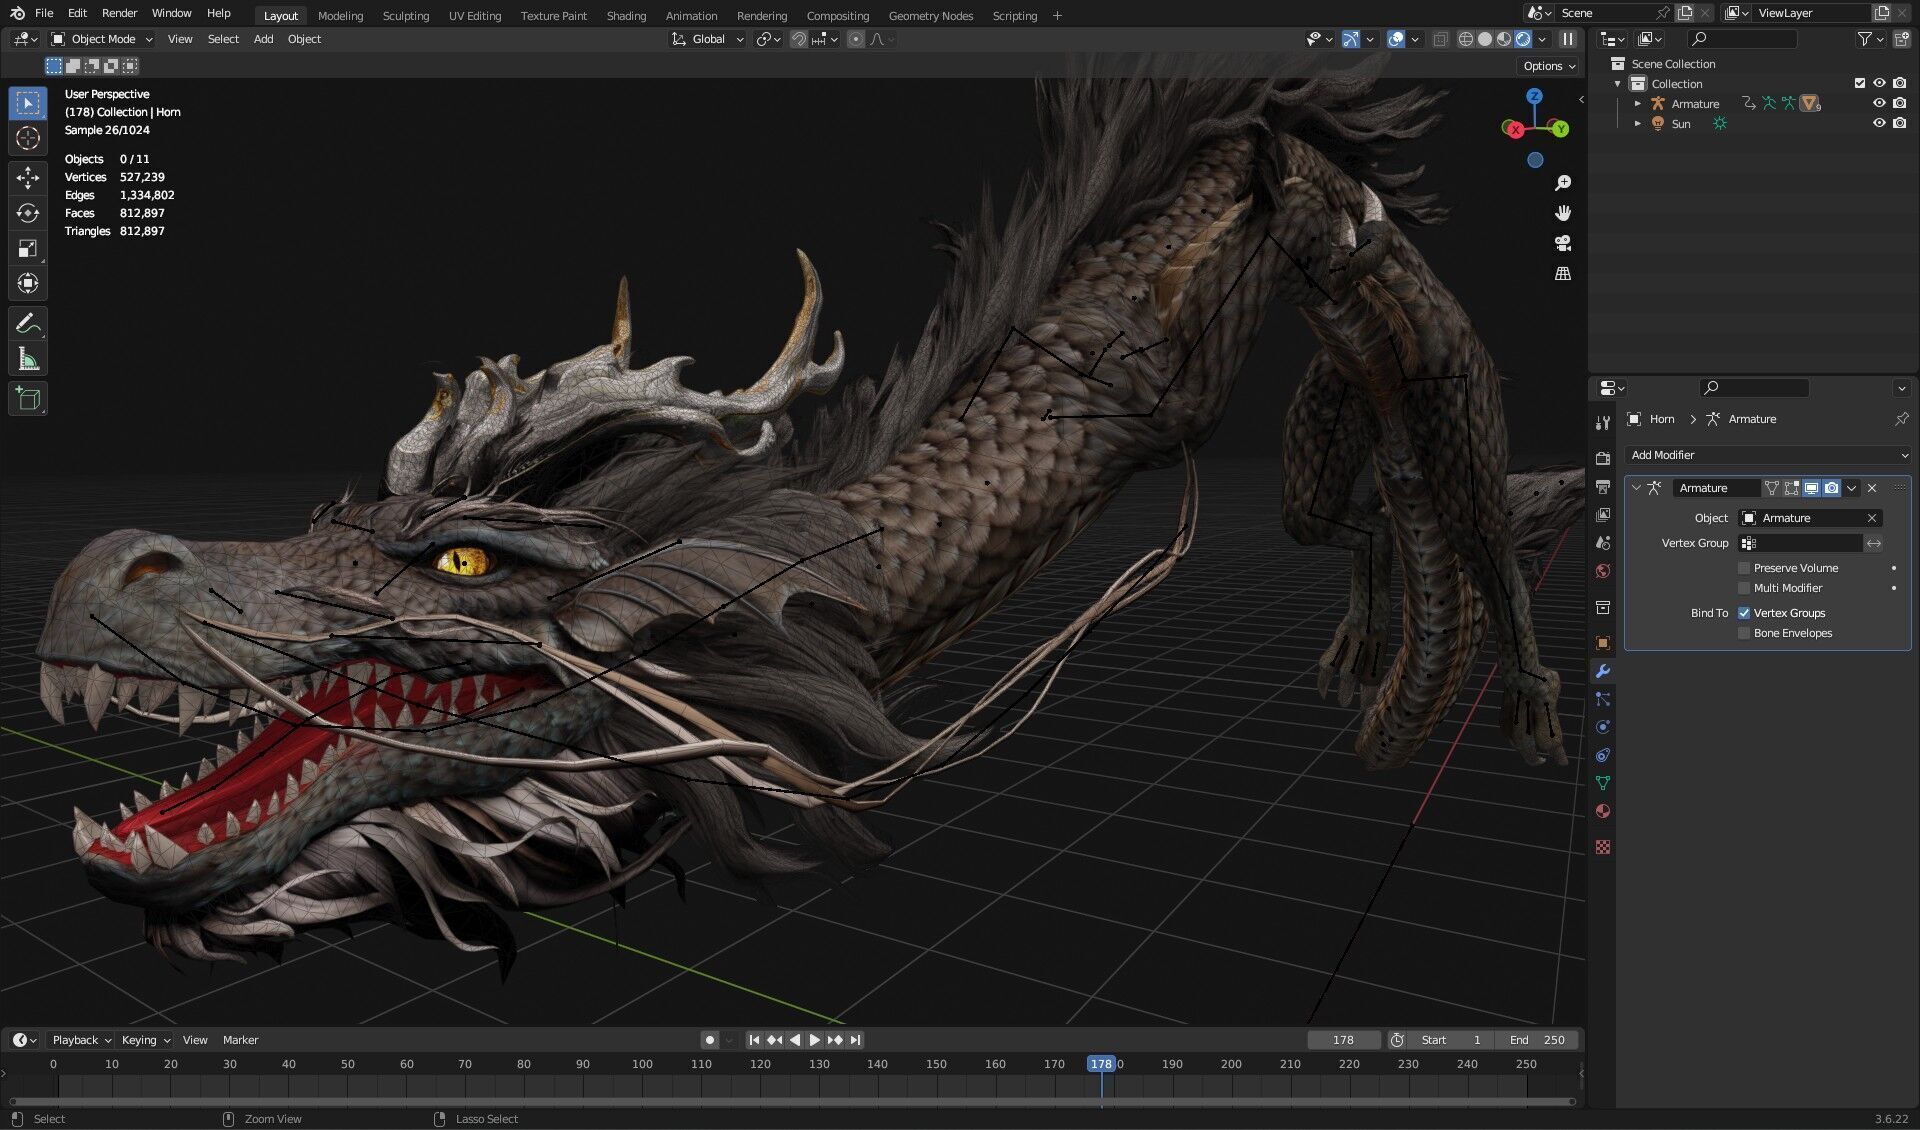Enable Bone Envelopes checkbox
Image resolution: width=1920 pixels, height=1130 pixels.
[x=1744, y=633]
